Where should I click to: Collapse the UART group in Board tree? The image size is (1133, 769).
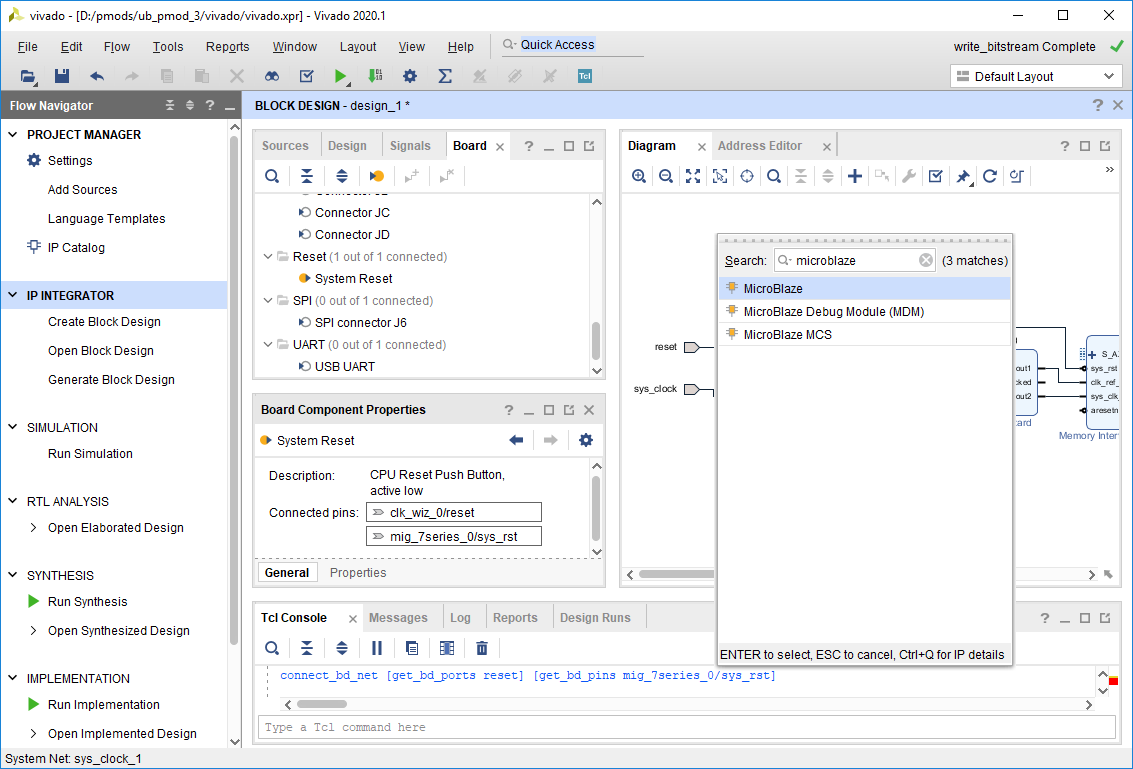click(x=268, y=345)
